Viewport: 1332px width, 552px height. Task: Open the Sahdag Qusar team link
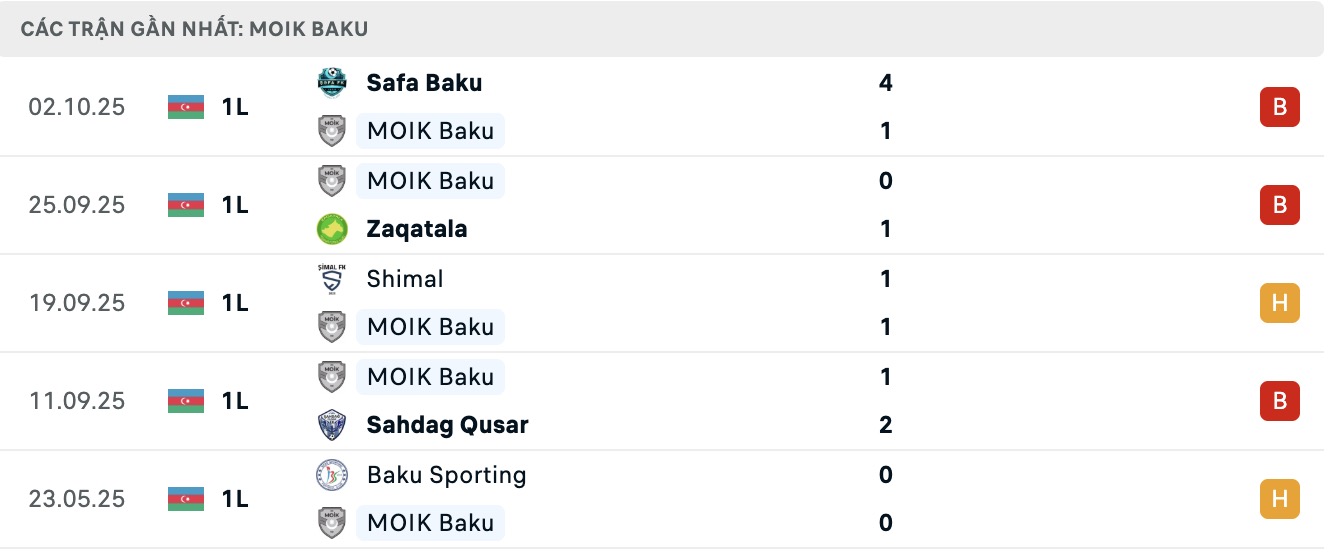click(447, 425)
